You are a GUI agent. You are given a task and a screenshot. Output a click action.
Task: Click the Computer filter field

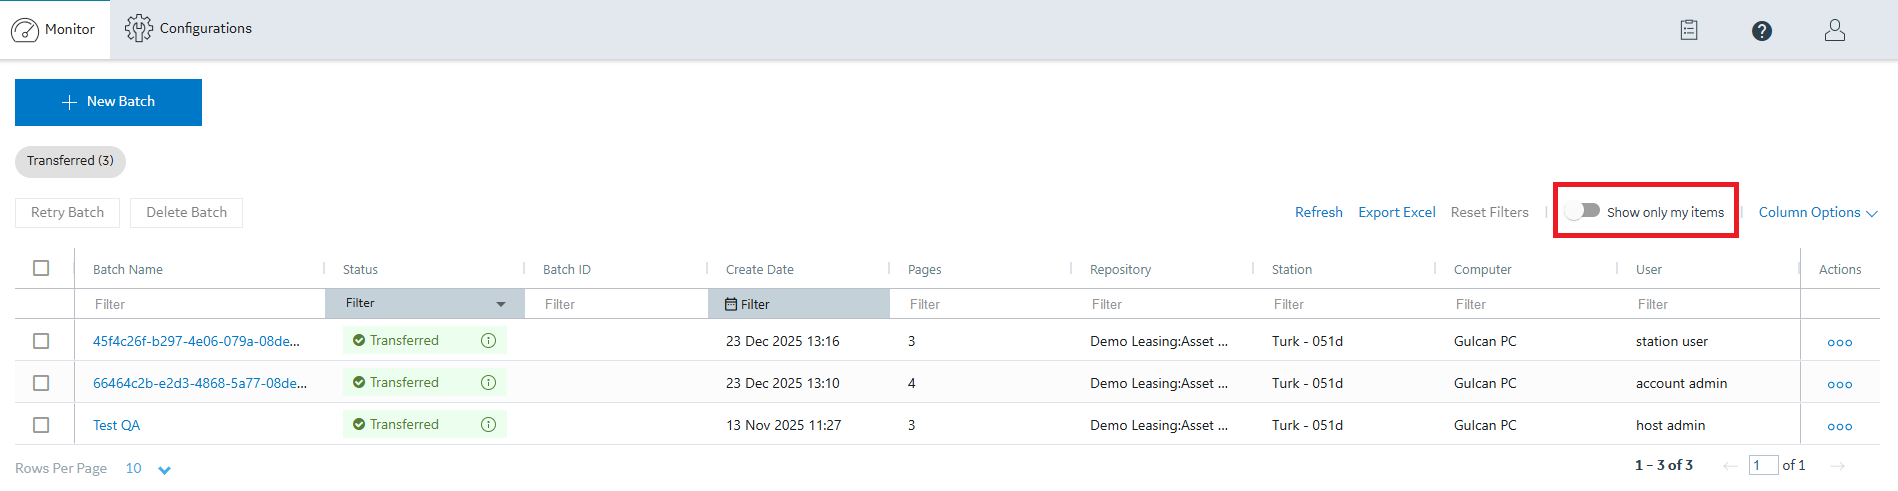1526,304
